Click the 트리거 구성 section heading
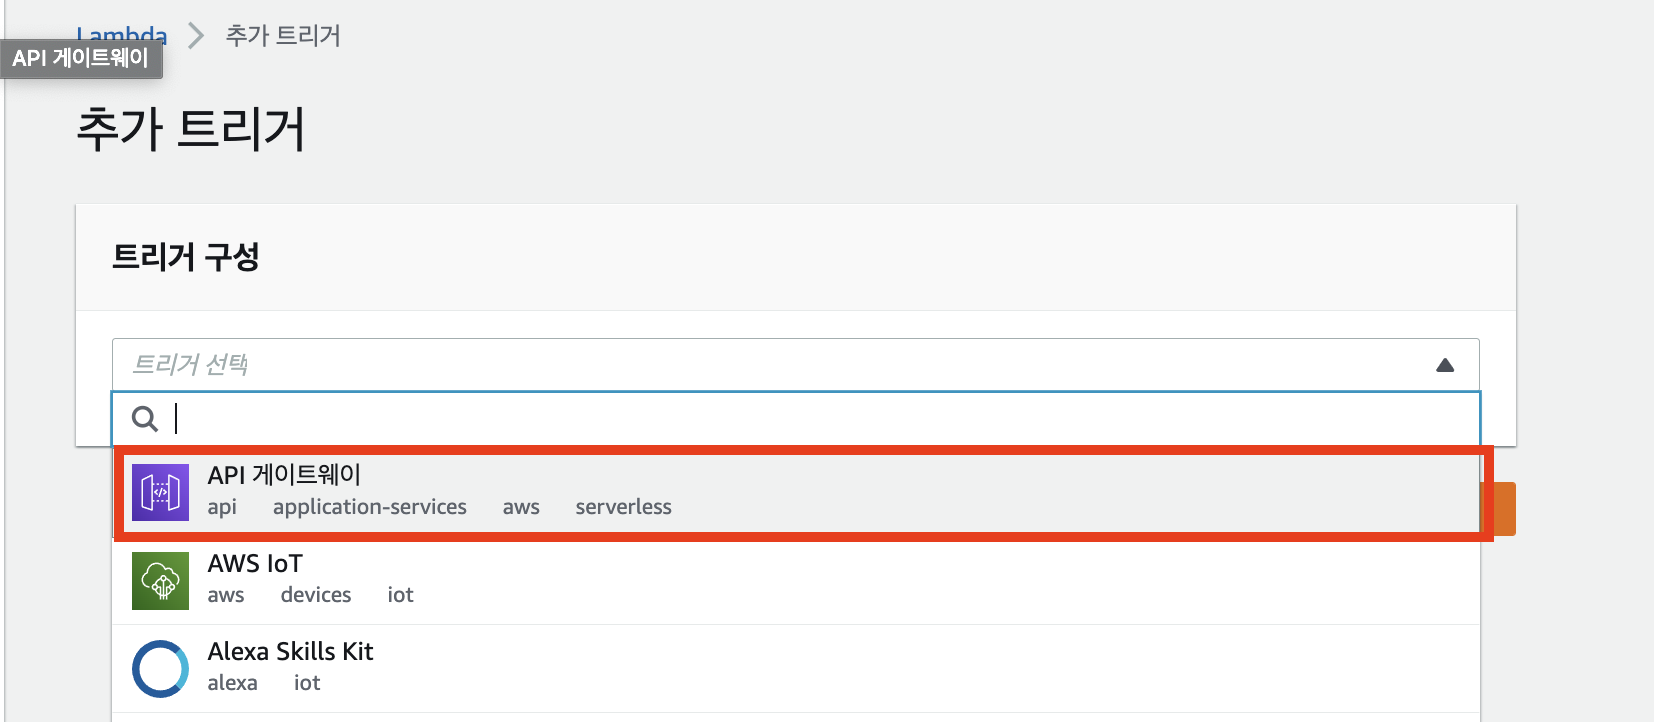1654x722 pixels. point(186,257)
